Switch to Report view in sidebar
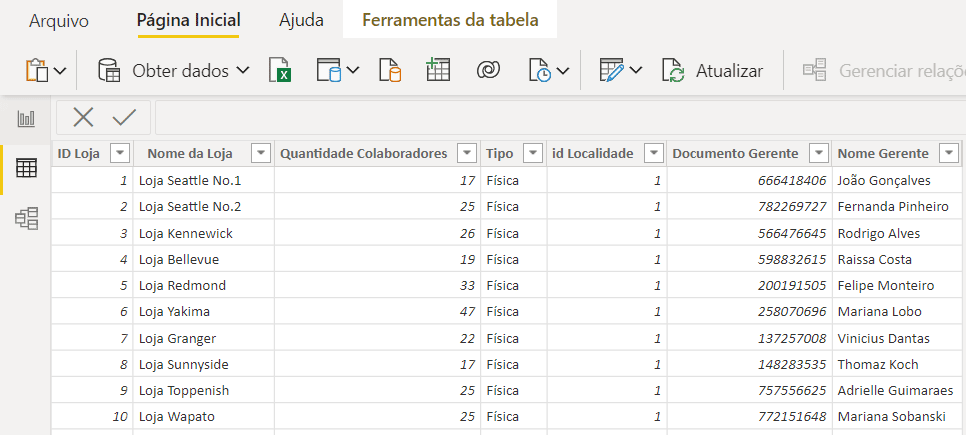Viewport: 966px width, 435px height. click(26, 118)
